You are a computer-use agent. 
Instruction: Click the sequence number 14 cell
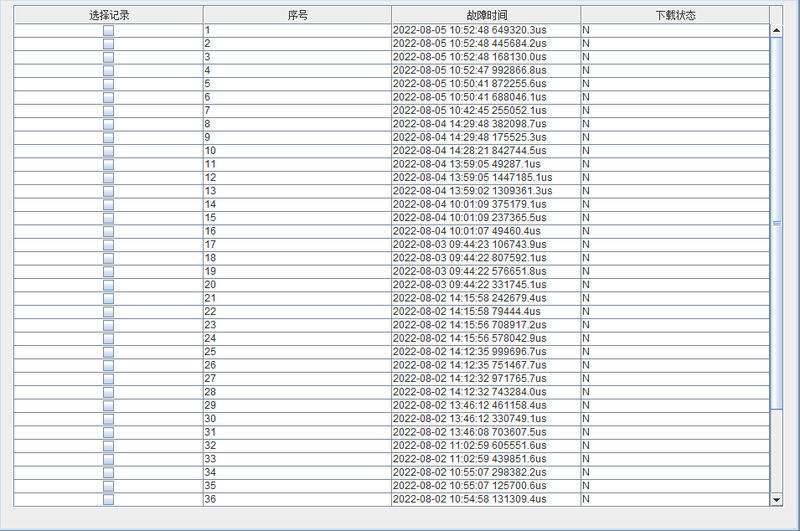pyautogui.click(x=297, y=205)
